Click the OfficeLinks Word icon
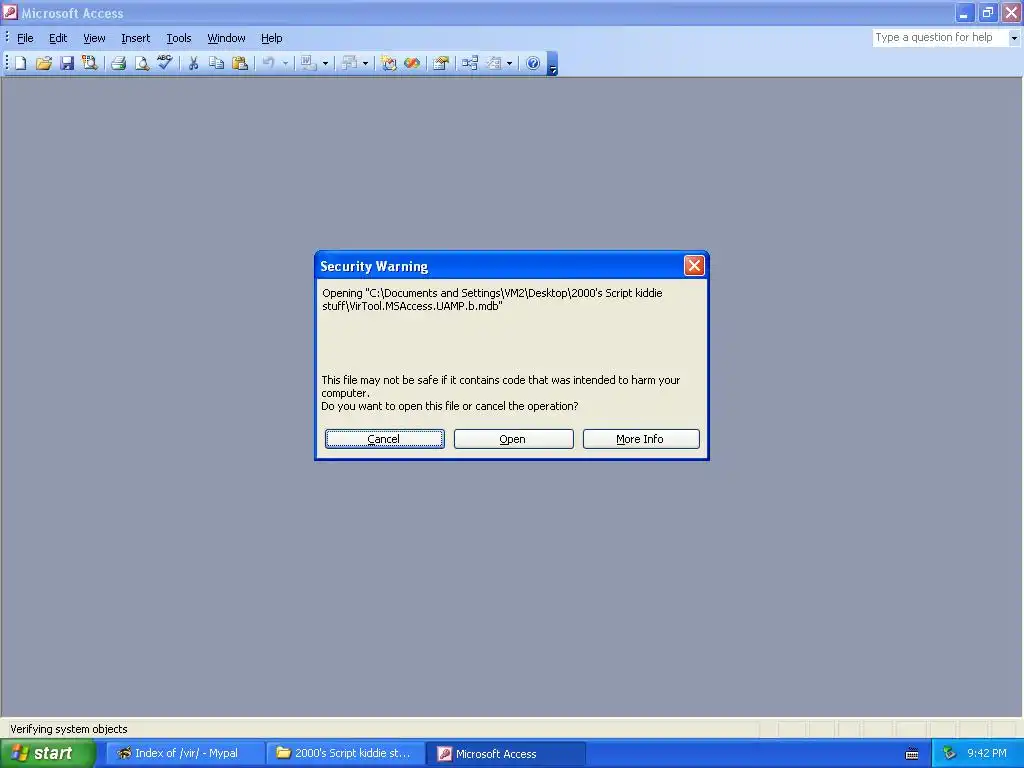The height and width of the screenshot is (768, 1024). [308, 63]
